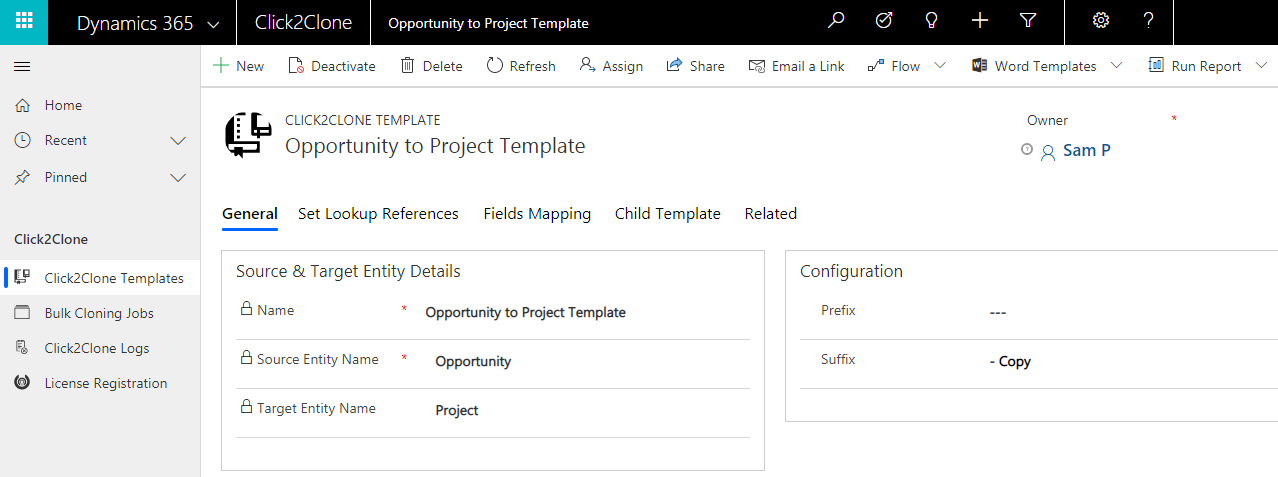Open the settings gear icon

tap(1101, 21)
